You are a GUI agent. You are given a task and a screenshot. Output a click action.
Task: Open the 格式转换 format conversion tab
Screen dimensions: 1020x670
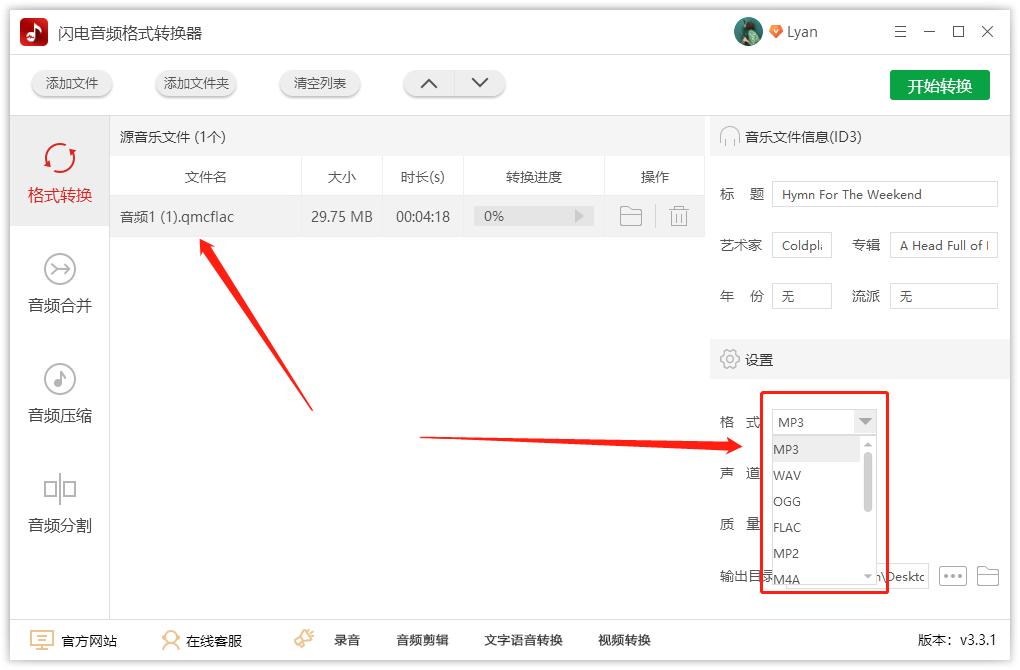click(x=60, y=173)
